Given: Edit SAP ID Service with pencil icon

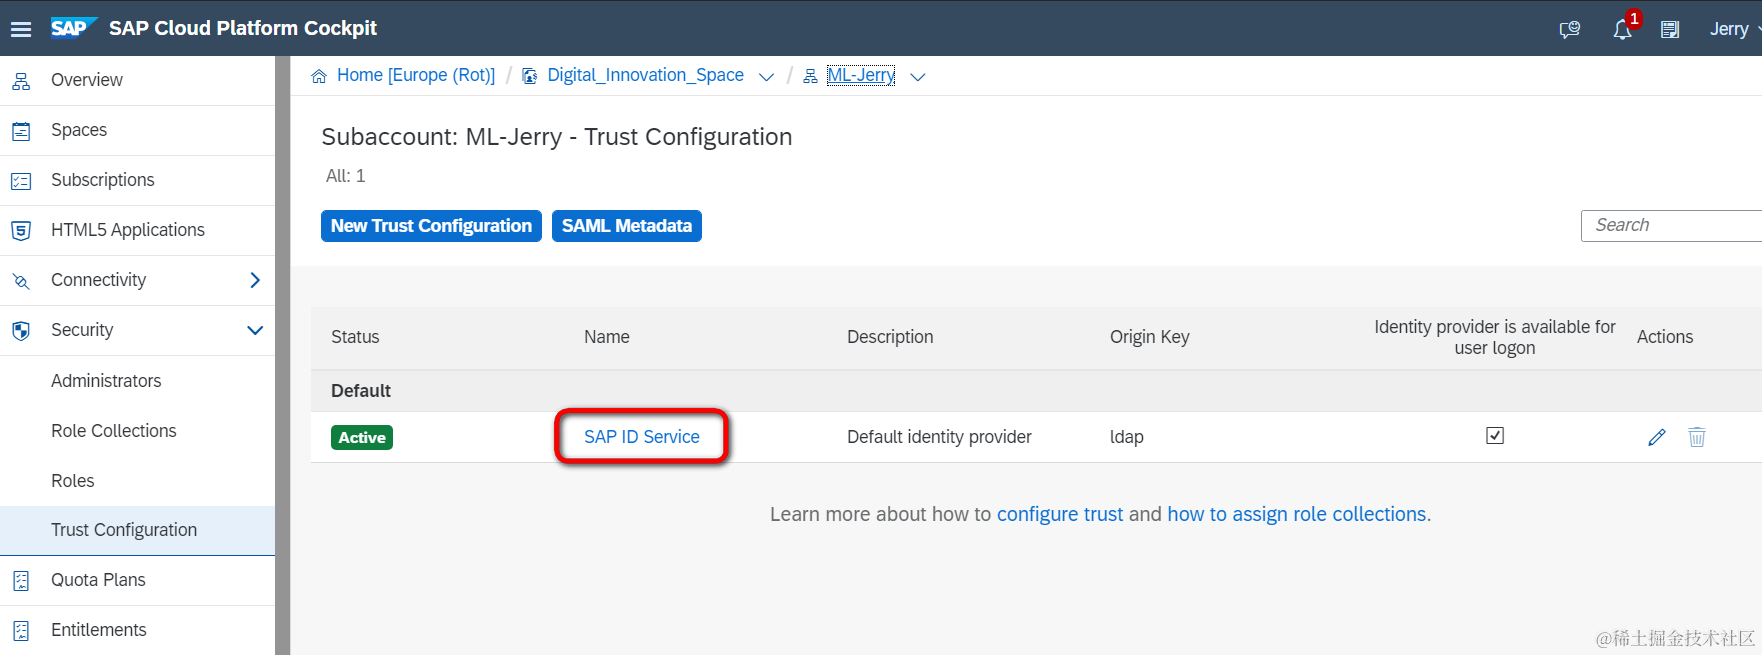Looking at the screenshot, I should [x=1657, y=437].
